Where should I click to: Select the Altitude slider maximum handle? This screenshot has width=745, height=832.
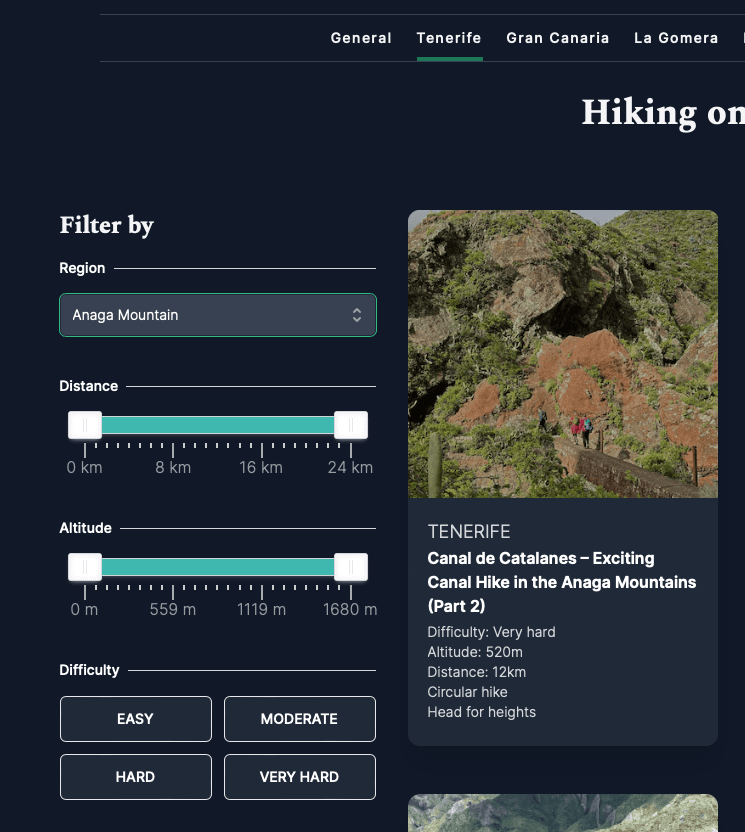[351, 567]
